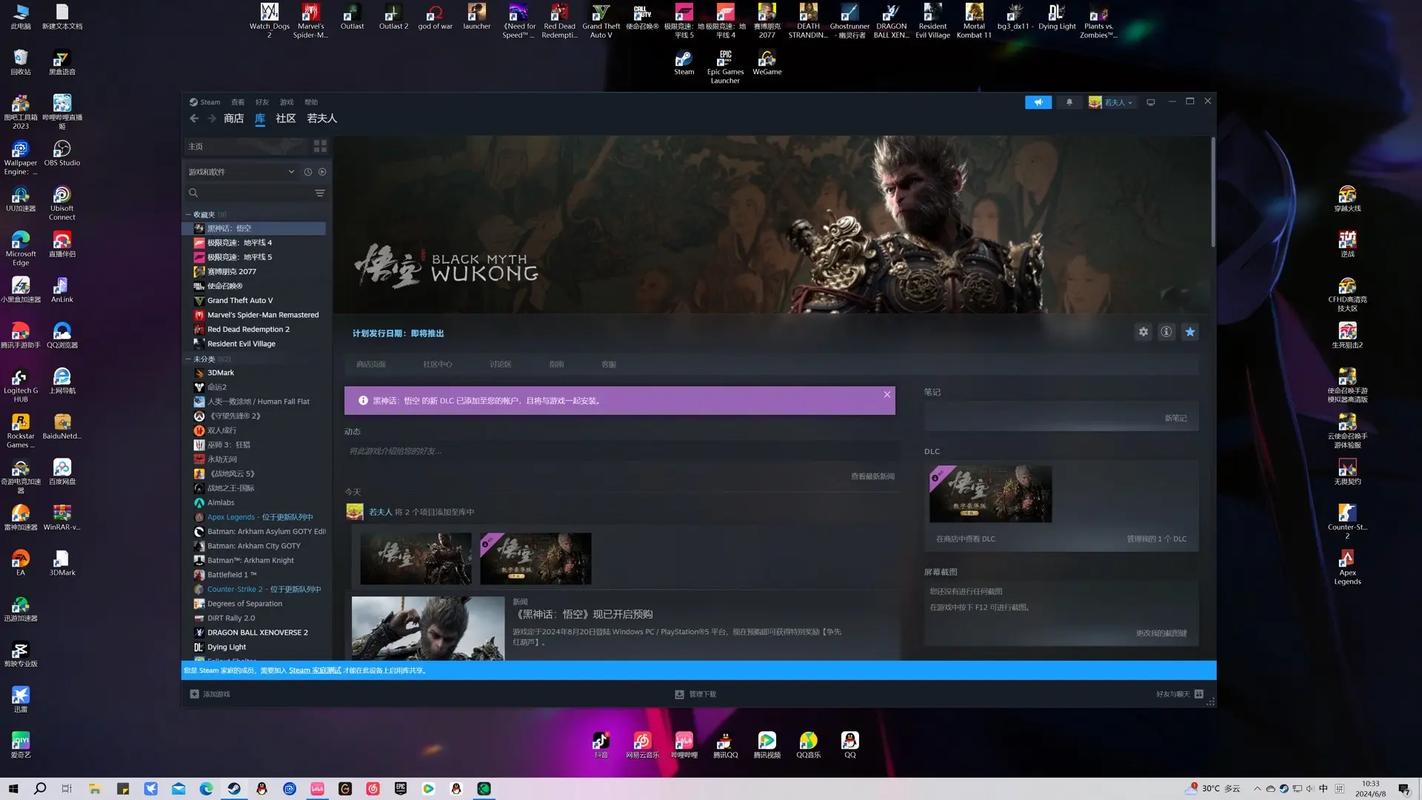Open Dying Light desktop shortcut

click(x=1057, y=17)
